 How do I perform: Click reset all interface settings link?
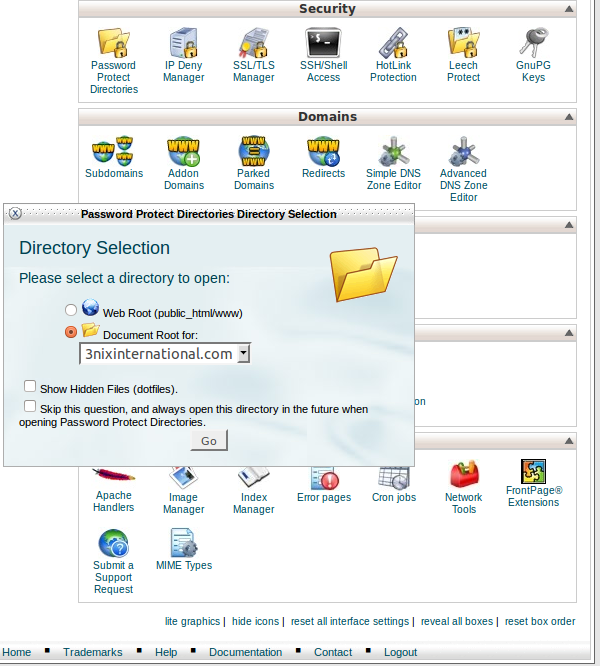click(350, 621)
